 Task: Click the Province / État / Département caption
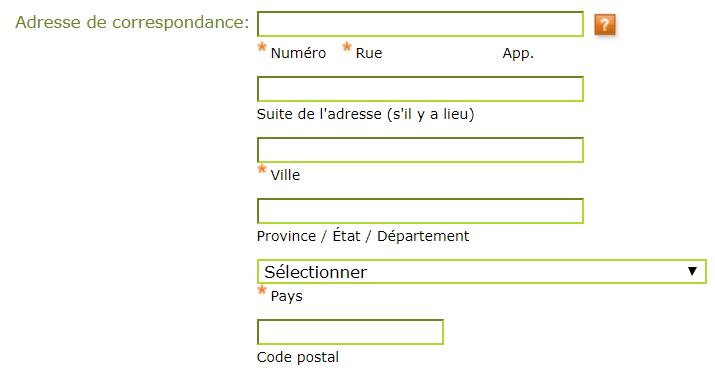363,236
